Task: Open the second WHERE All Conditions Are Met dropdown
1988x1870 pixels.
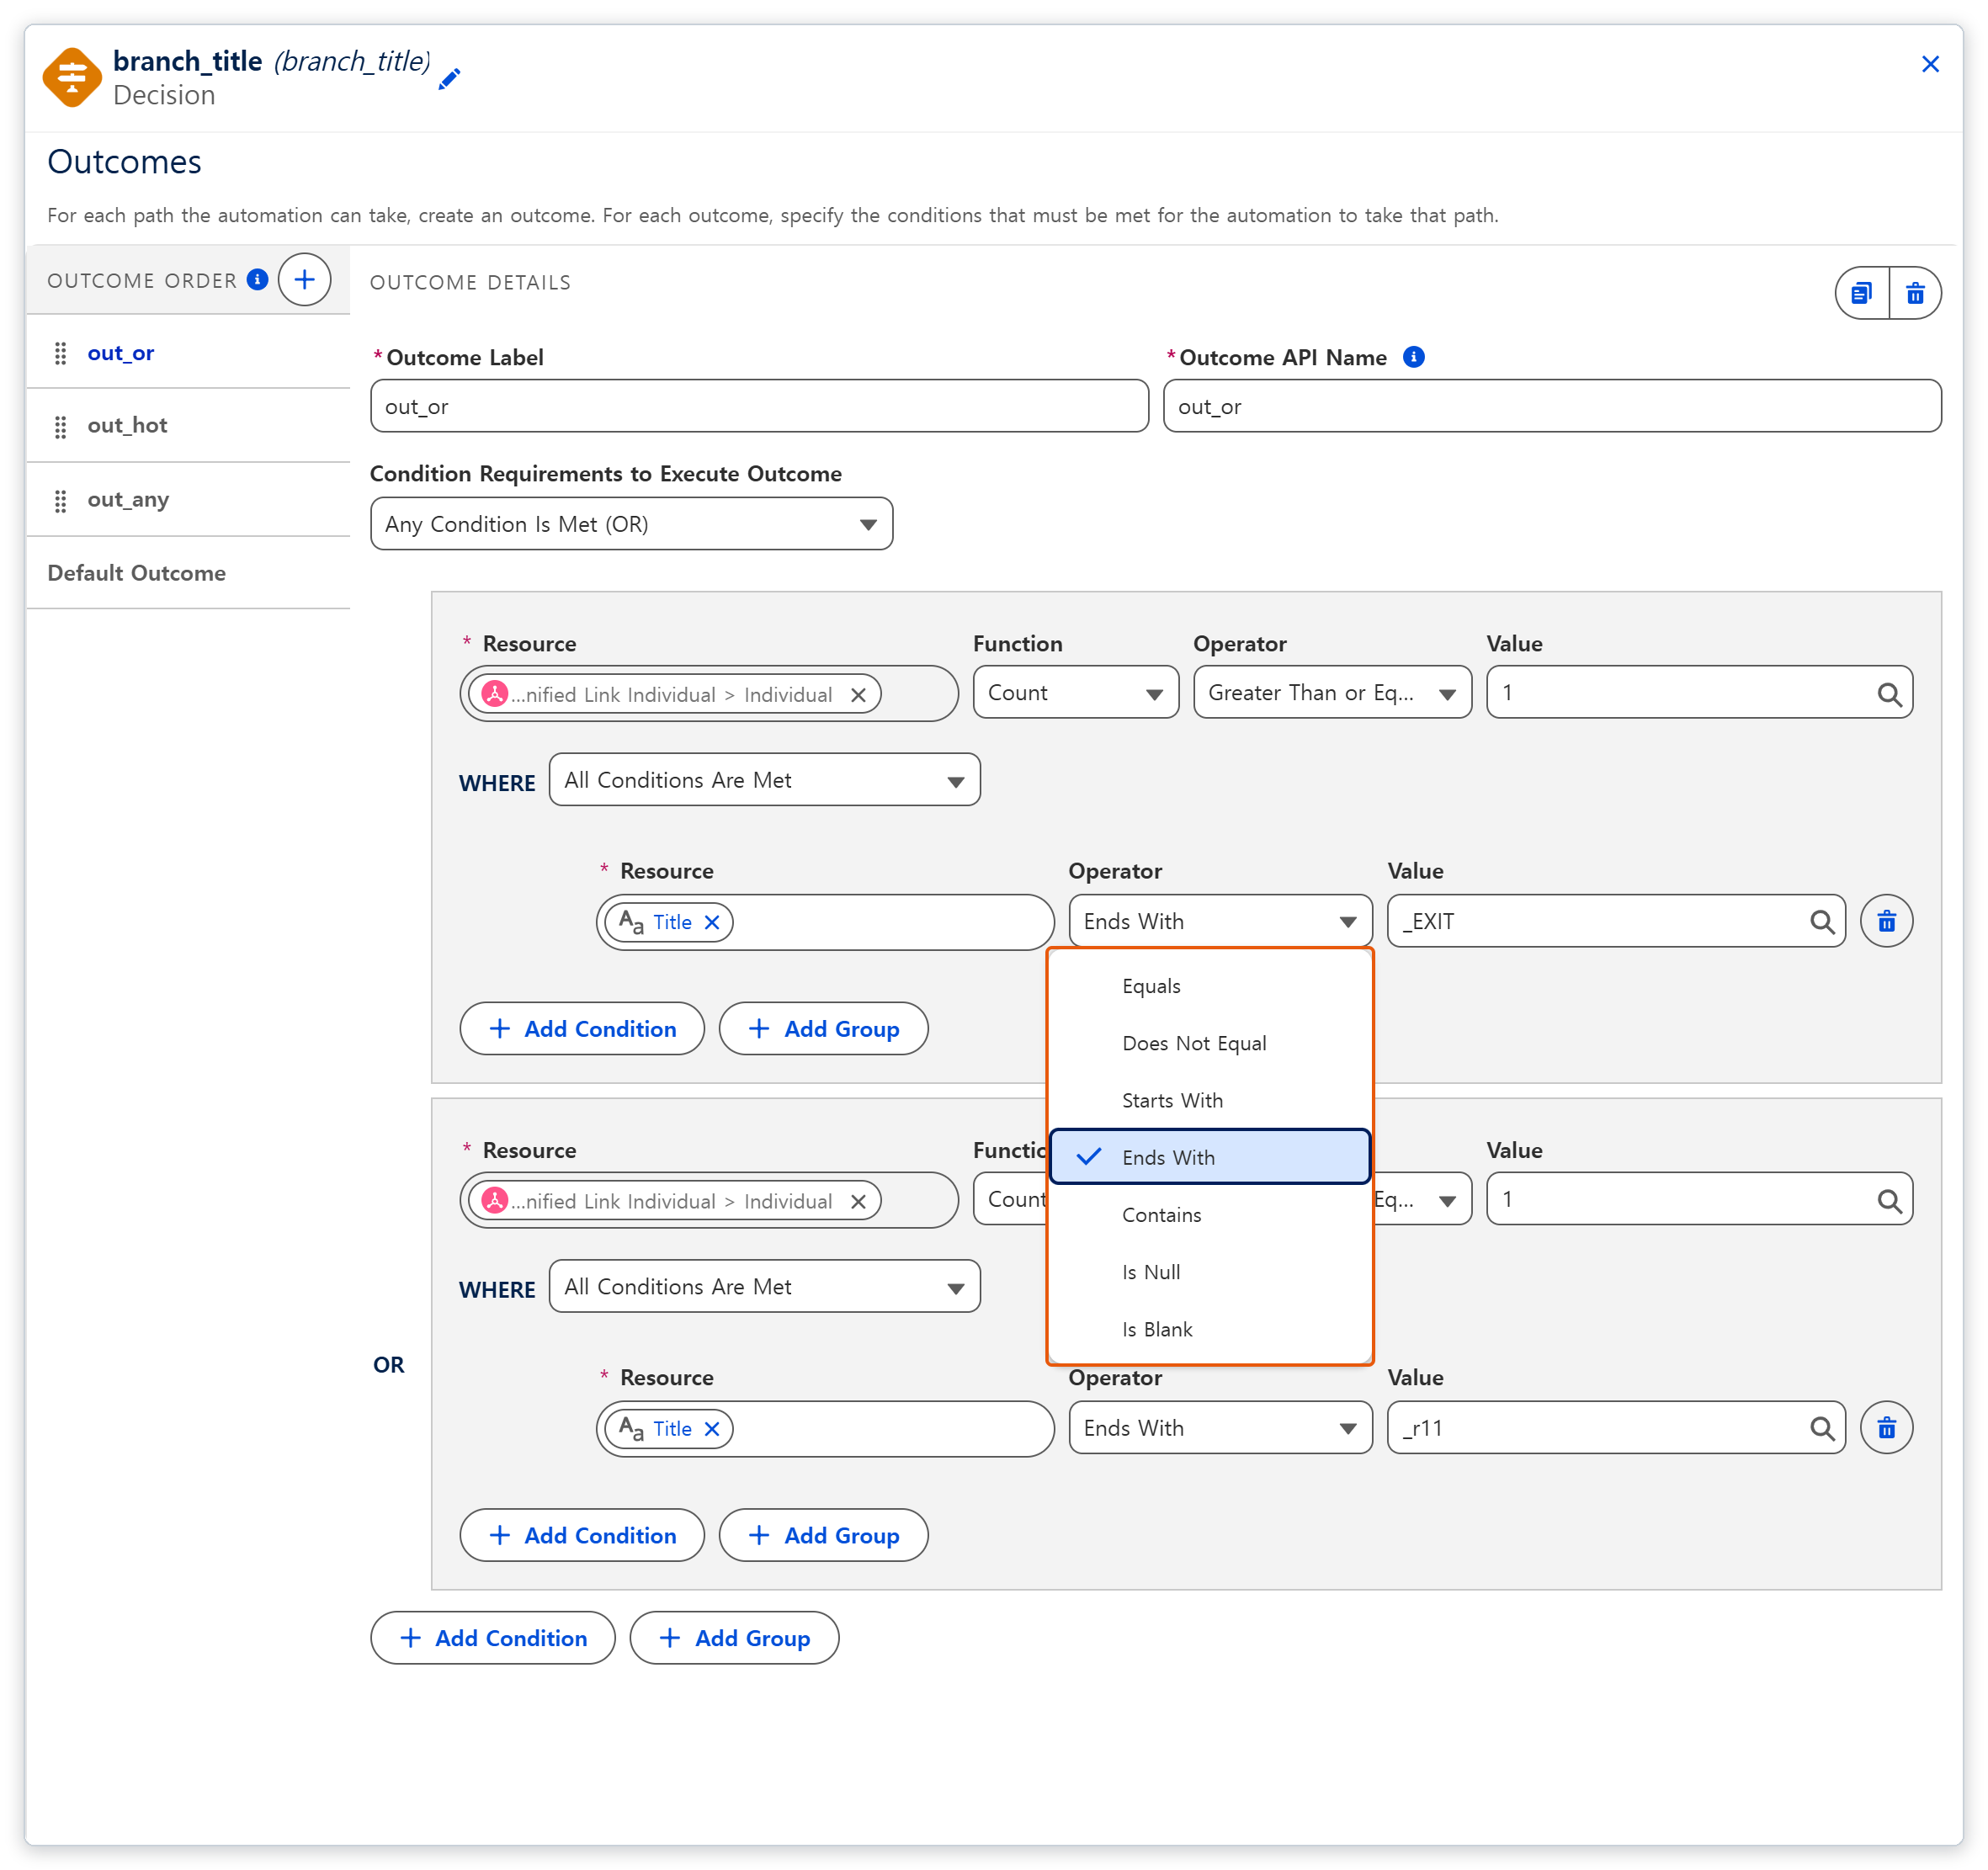Action: [x=764, y=1286]
